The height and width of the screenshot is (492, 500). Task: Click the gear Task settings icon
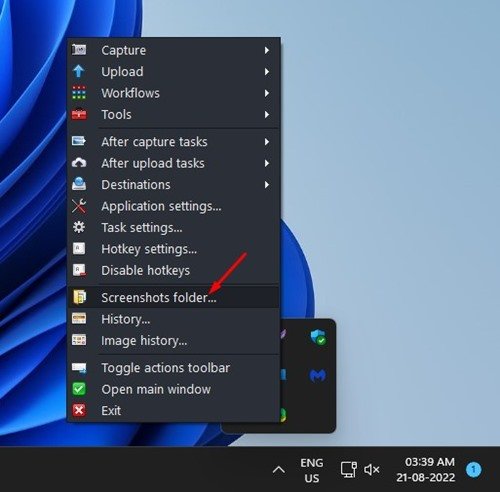point(79,227)
